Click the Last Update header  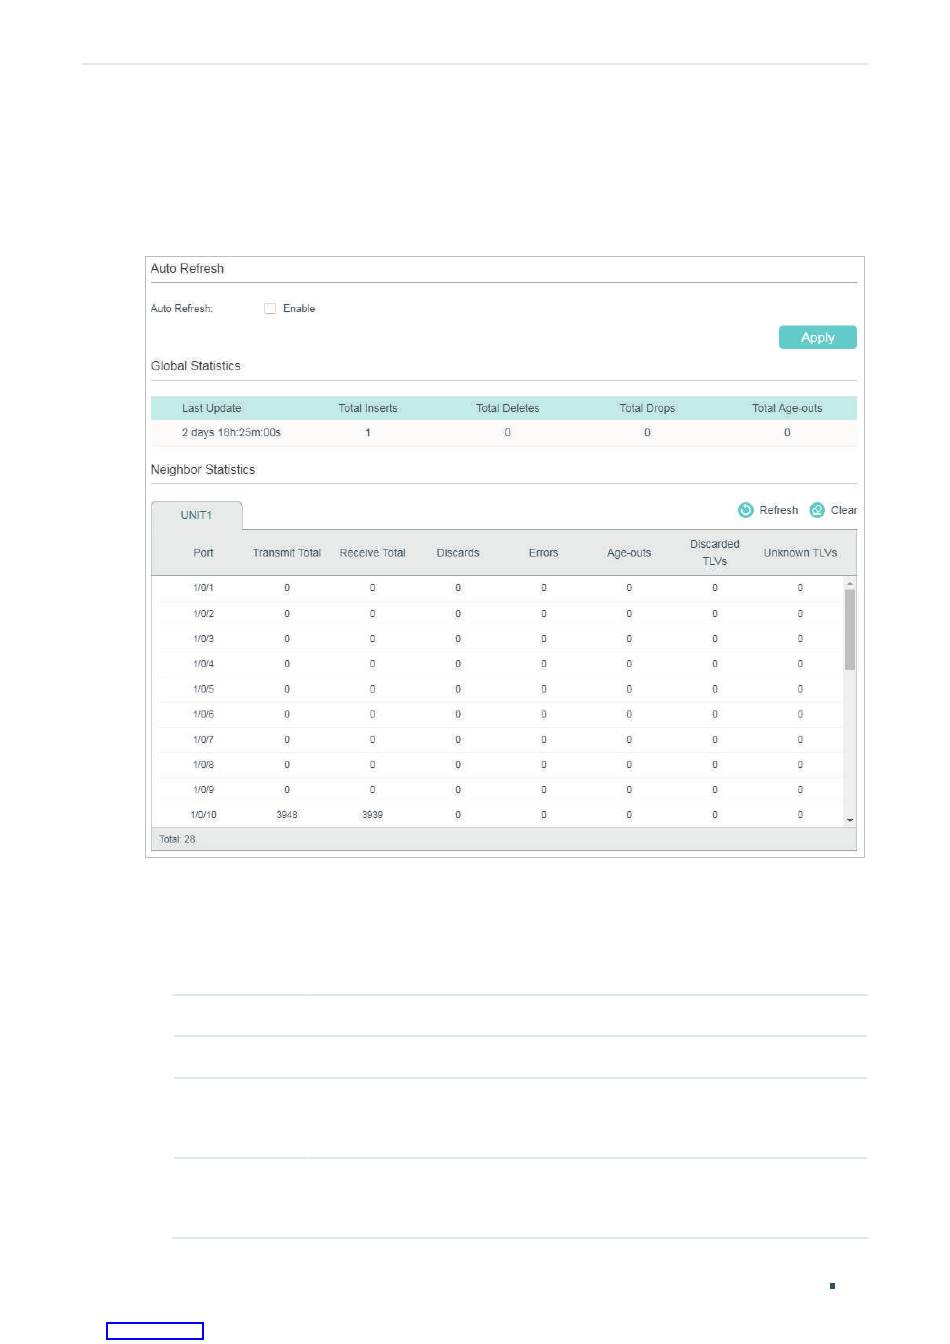[211, 408]
